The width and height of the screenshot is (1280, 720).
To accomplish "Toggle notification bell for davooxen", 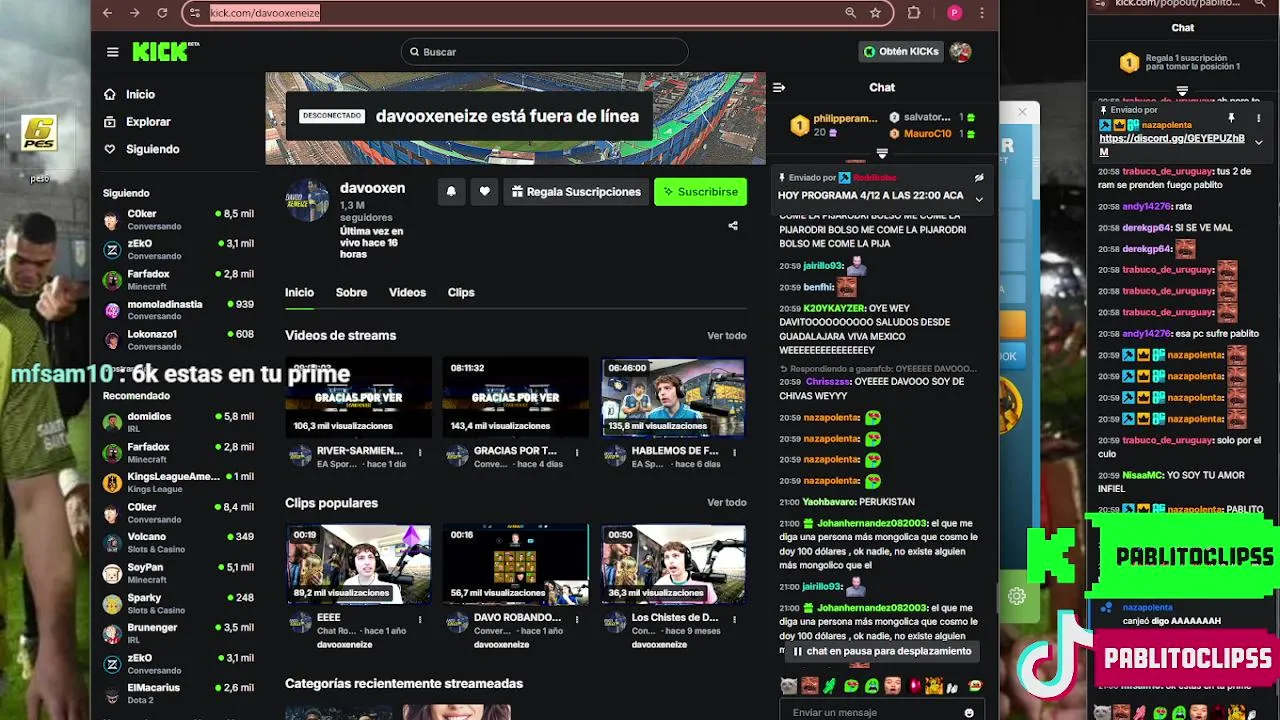I will 451,192.
